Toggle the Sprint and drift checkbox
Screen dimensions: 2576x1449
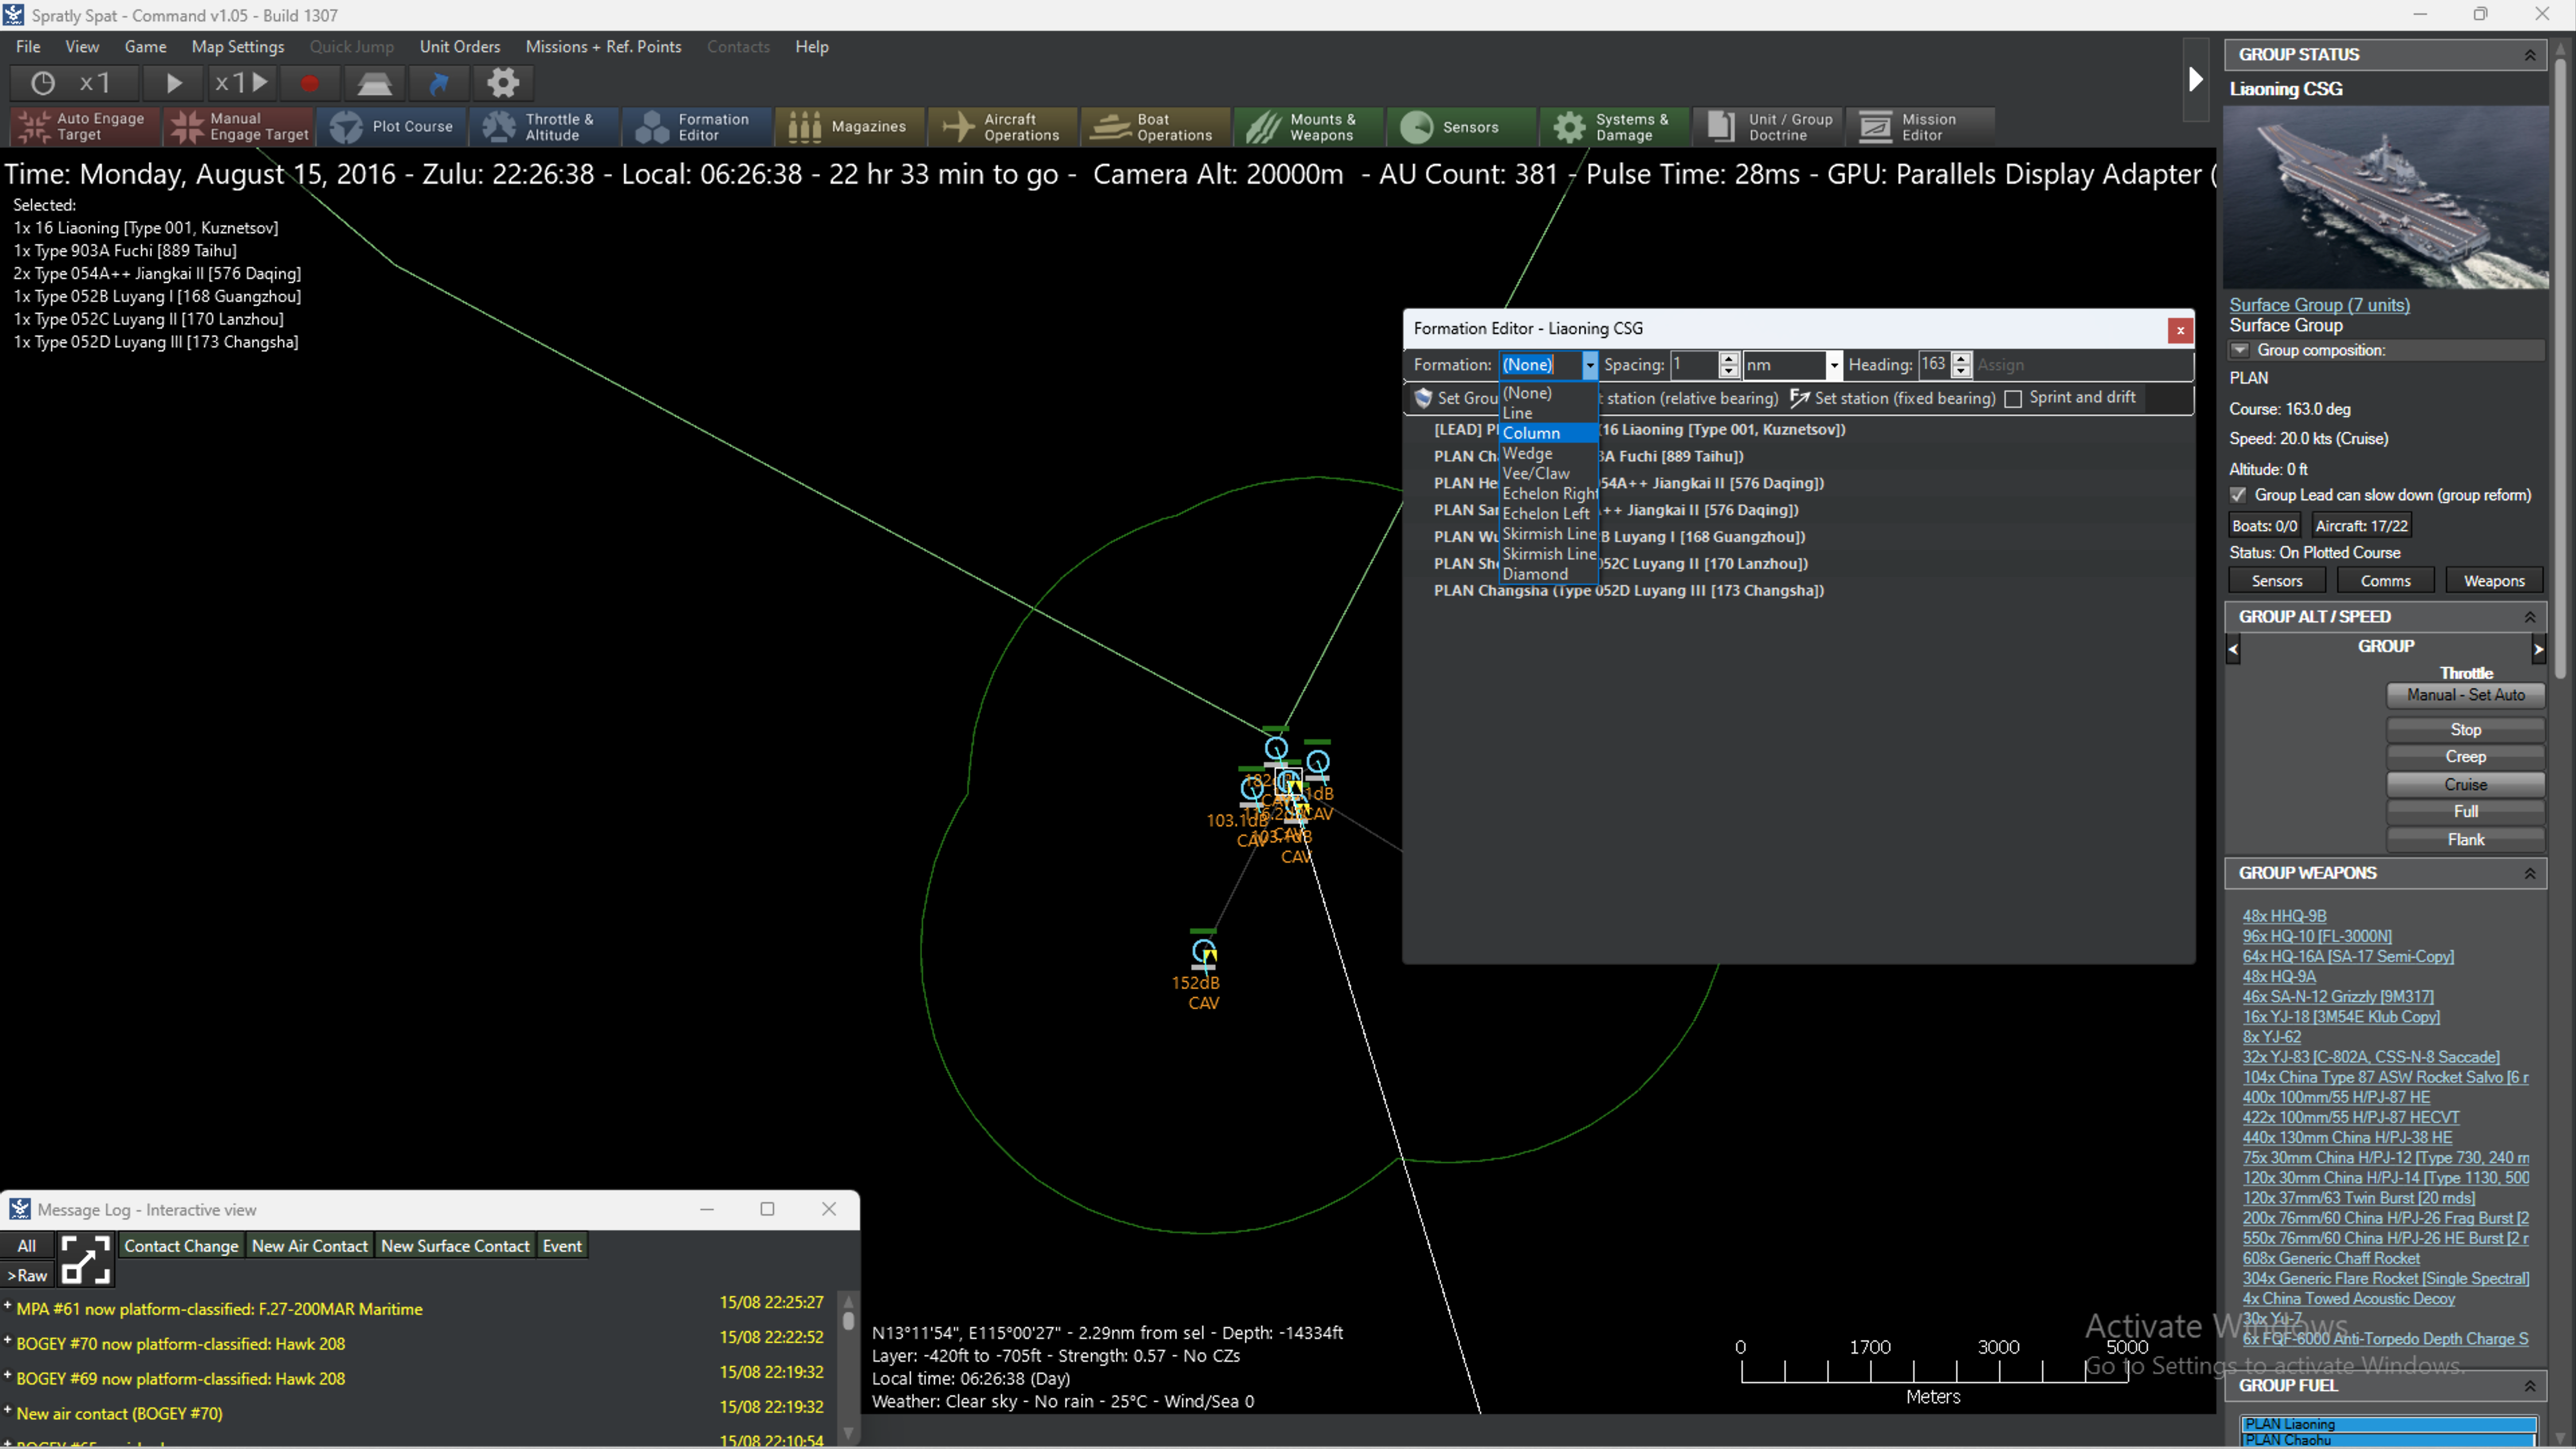point(2013,398)
